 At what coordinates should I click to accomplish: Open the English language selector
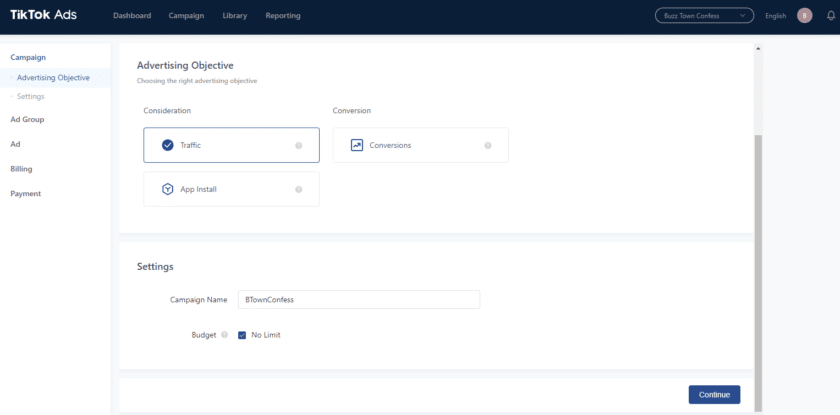point(775,16)
